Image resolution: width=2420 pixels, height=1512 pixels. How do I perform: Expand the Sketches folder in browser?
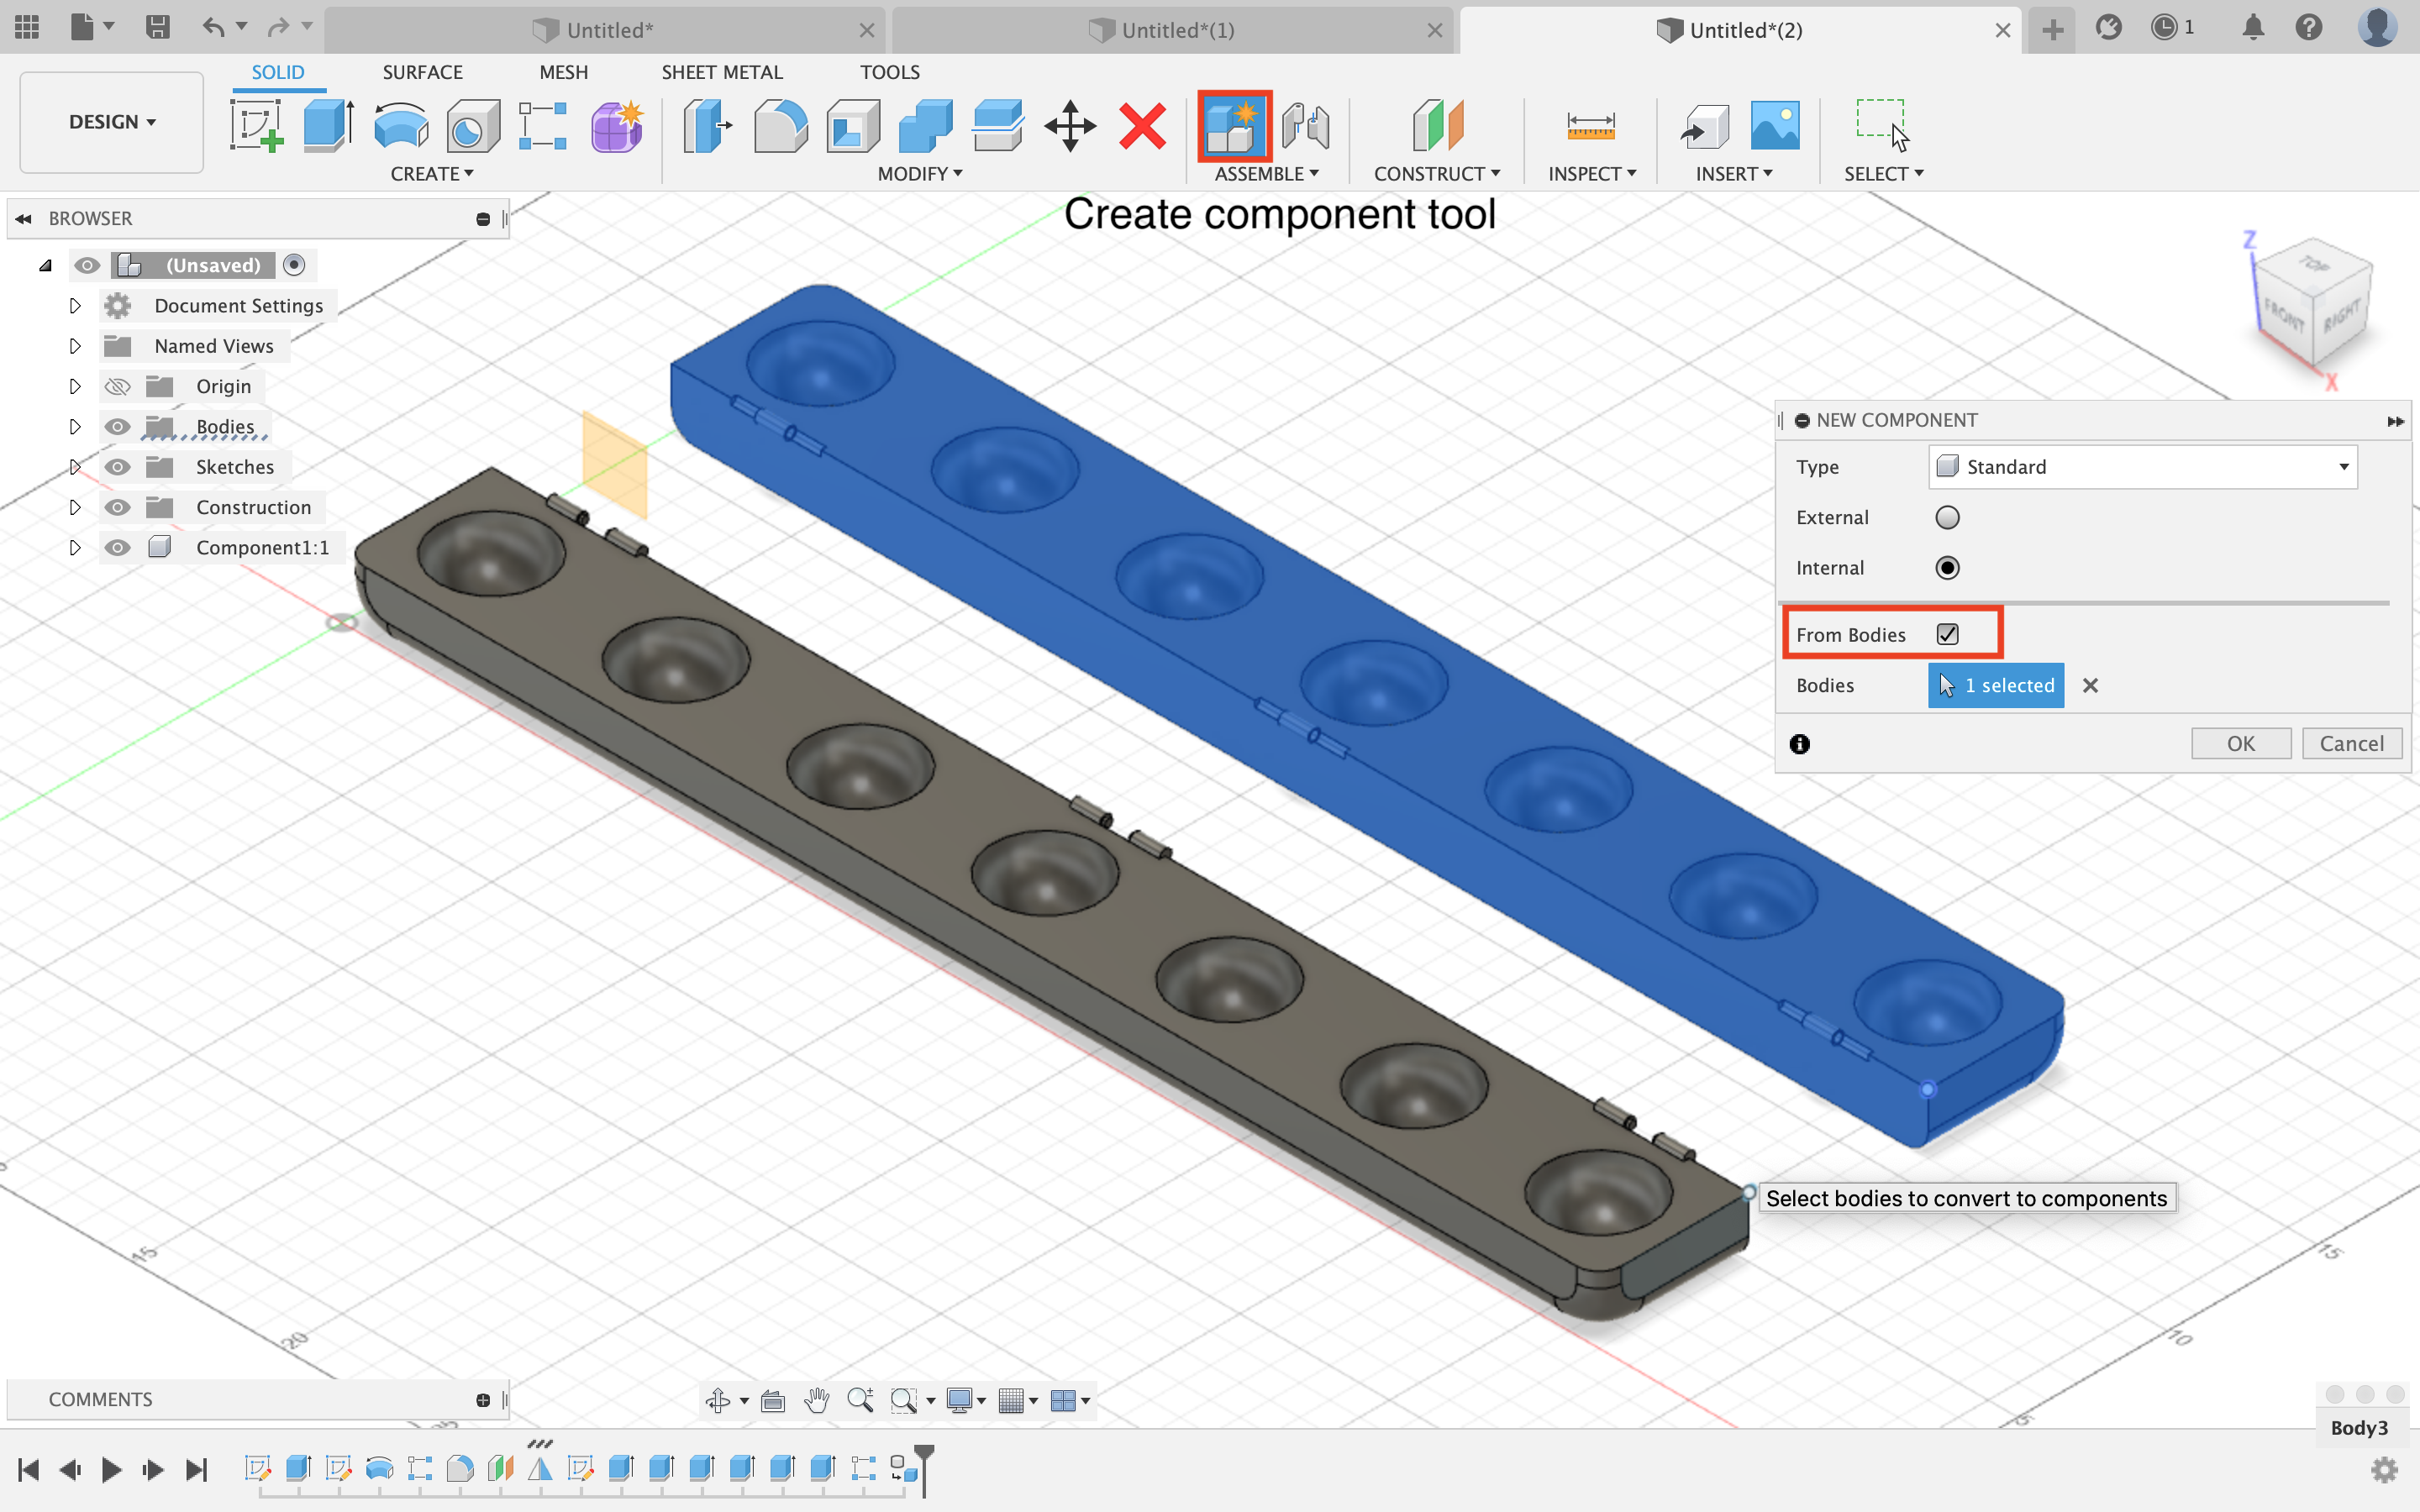pyautogui.click(x=73, y=465)
